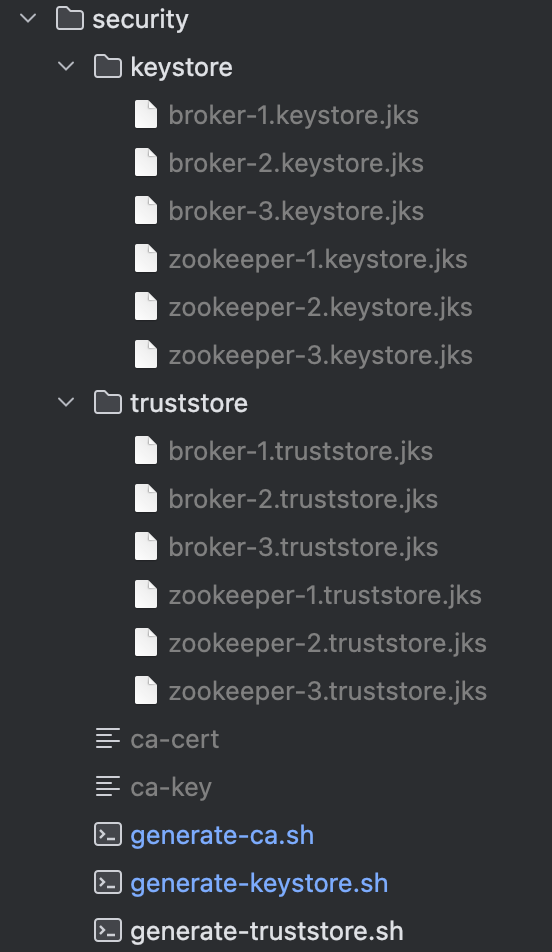Click the shell icon of generate-keystore.sh
Image resolution: width=552 pixels, height=952 pixels.
click(108, 883)
